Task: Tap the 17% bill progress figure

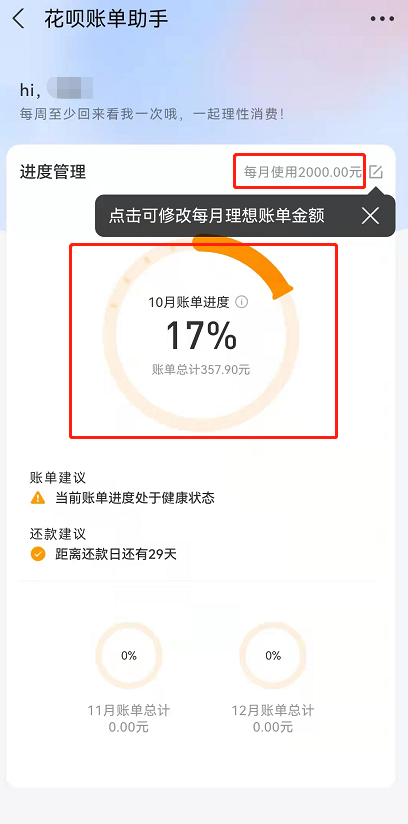Action: [201, 336]
